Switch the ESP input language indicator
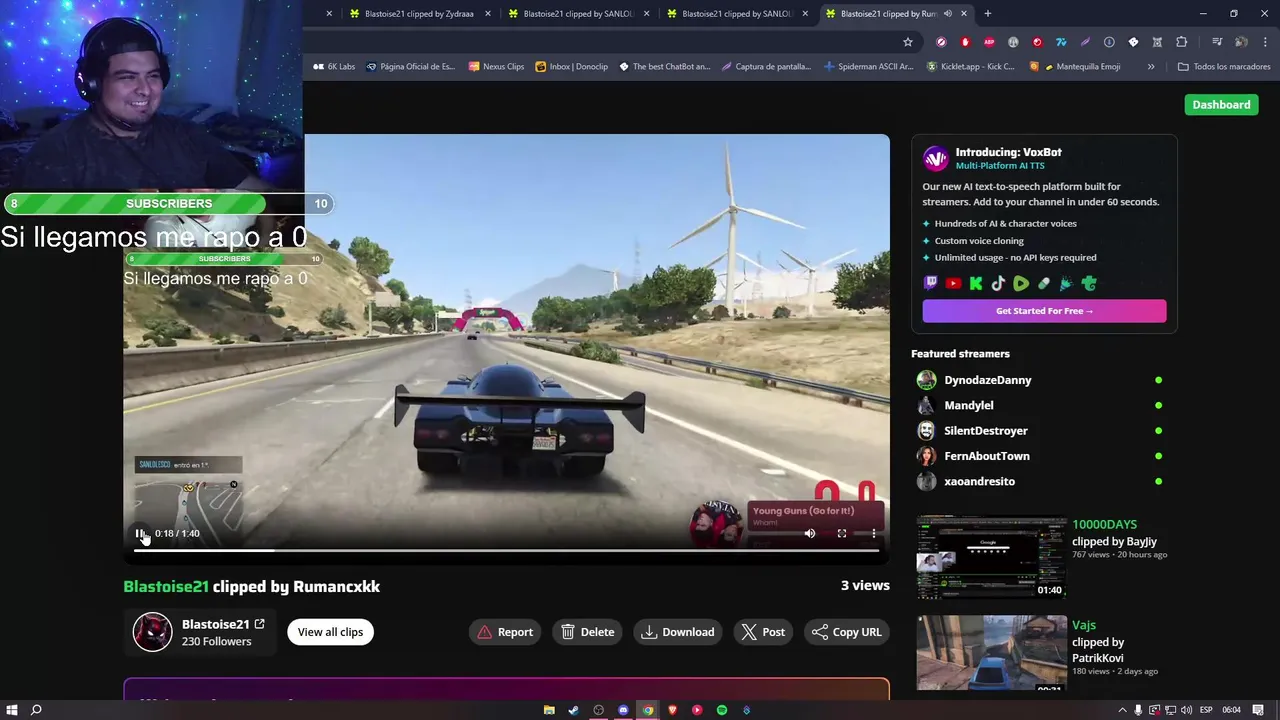 click(x=1206, y=710)
